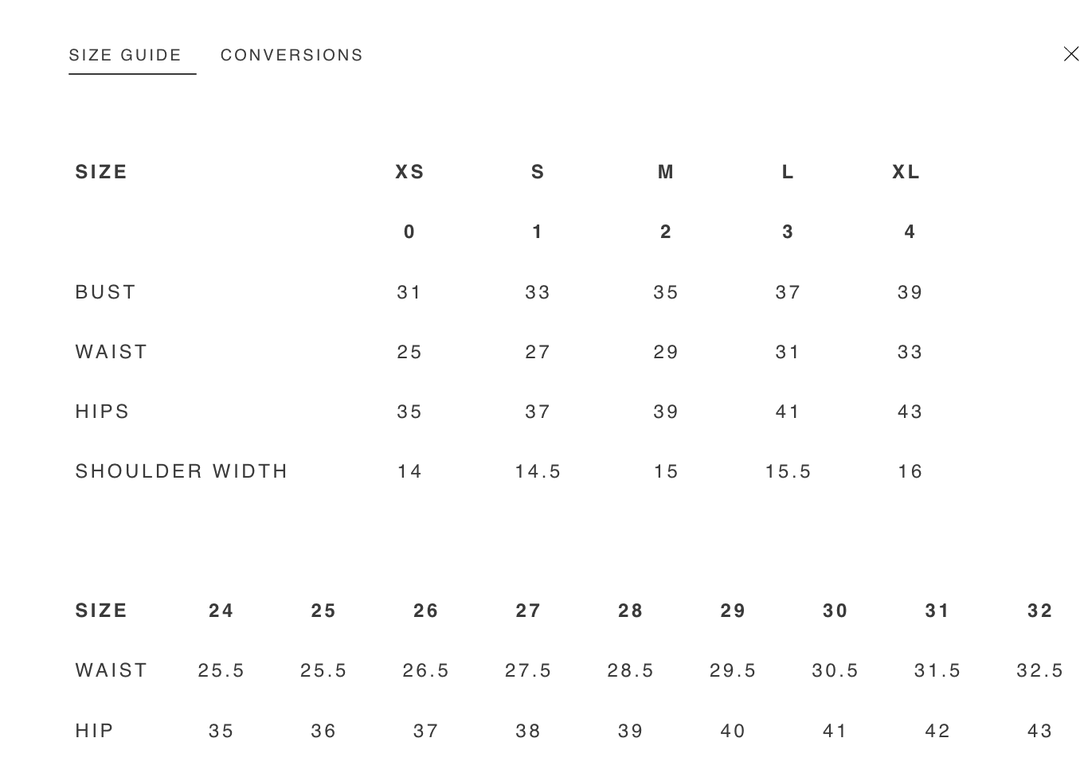Click the 32.5 waist measurement
The image size is (1080, 777).
click(1039, 670)
